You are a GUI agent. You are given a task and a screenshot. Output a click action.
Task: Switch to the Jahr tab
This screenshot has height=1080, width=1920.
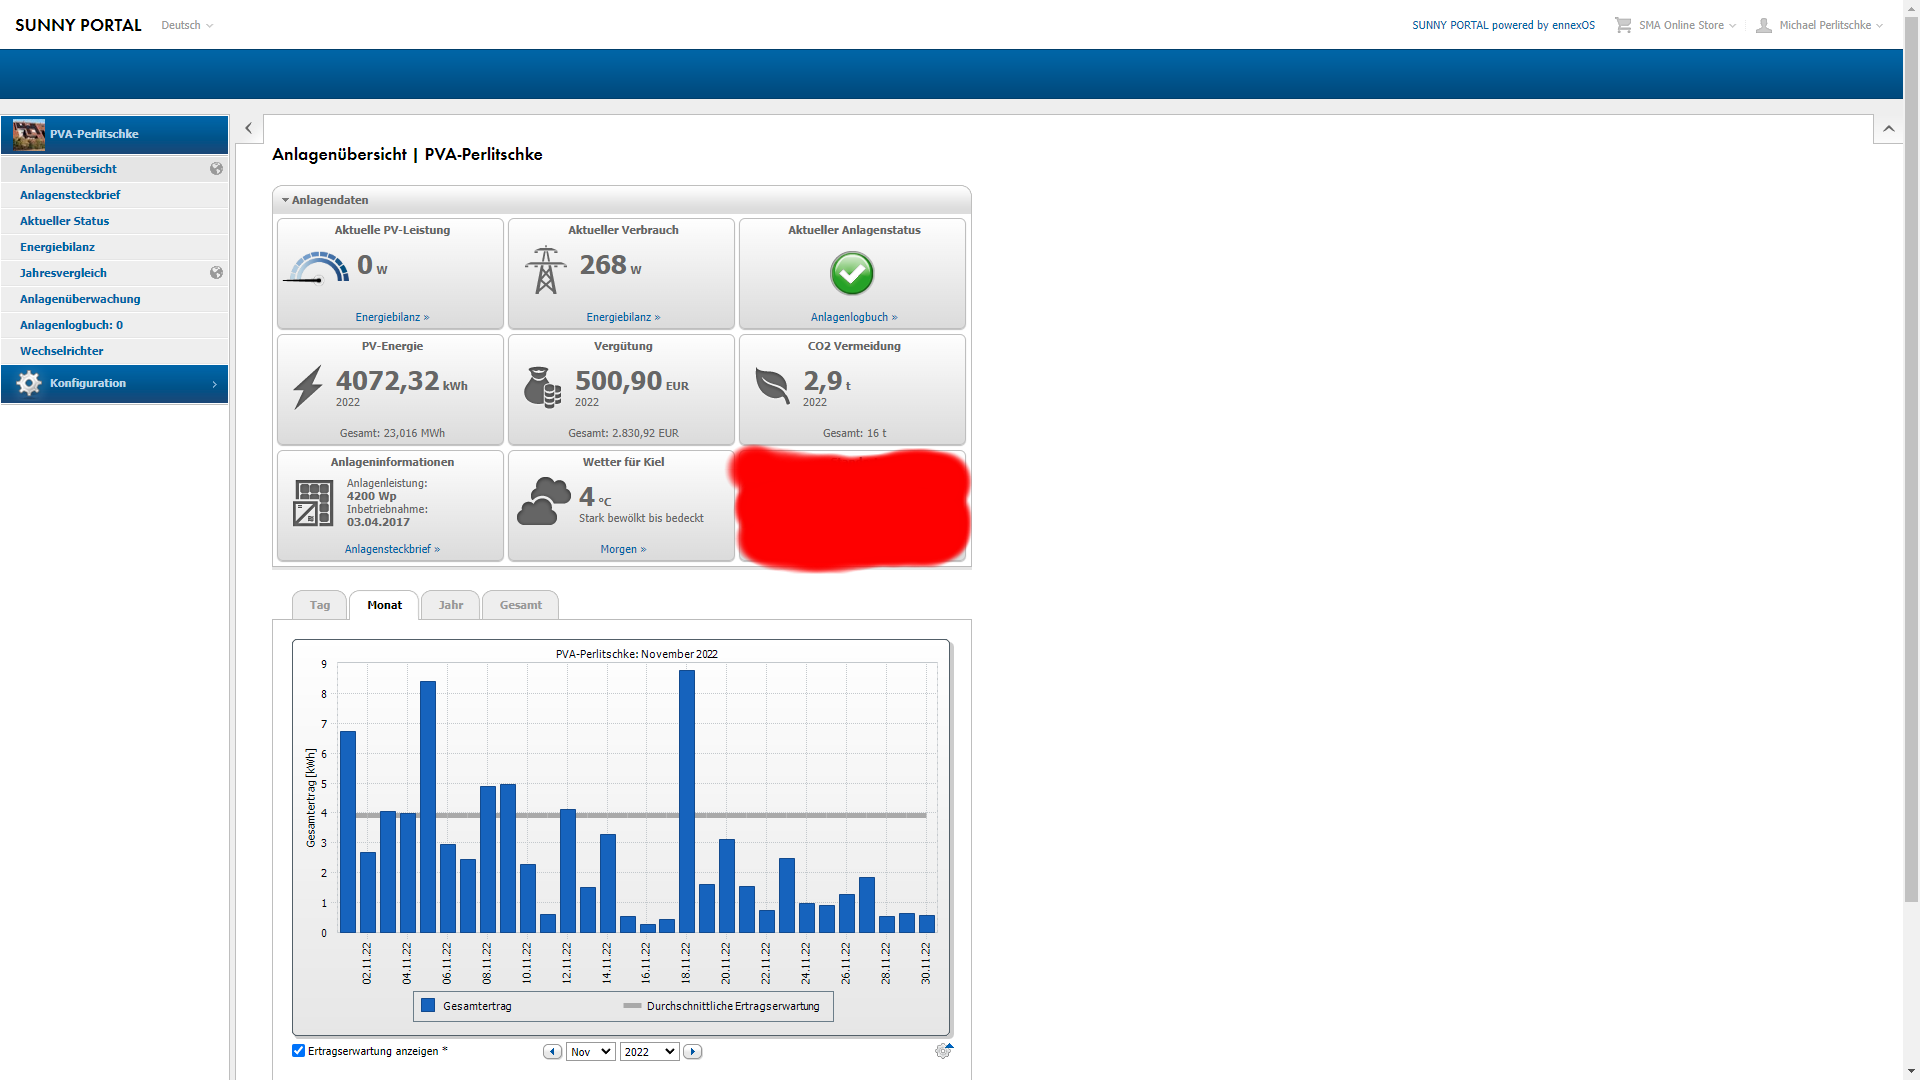pyautogui.click(x=451, y=606)
